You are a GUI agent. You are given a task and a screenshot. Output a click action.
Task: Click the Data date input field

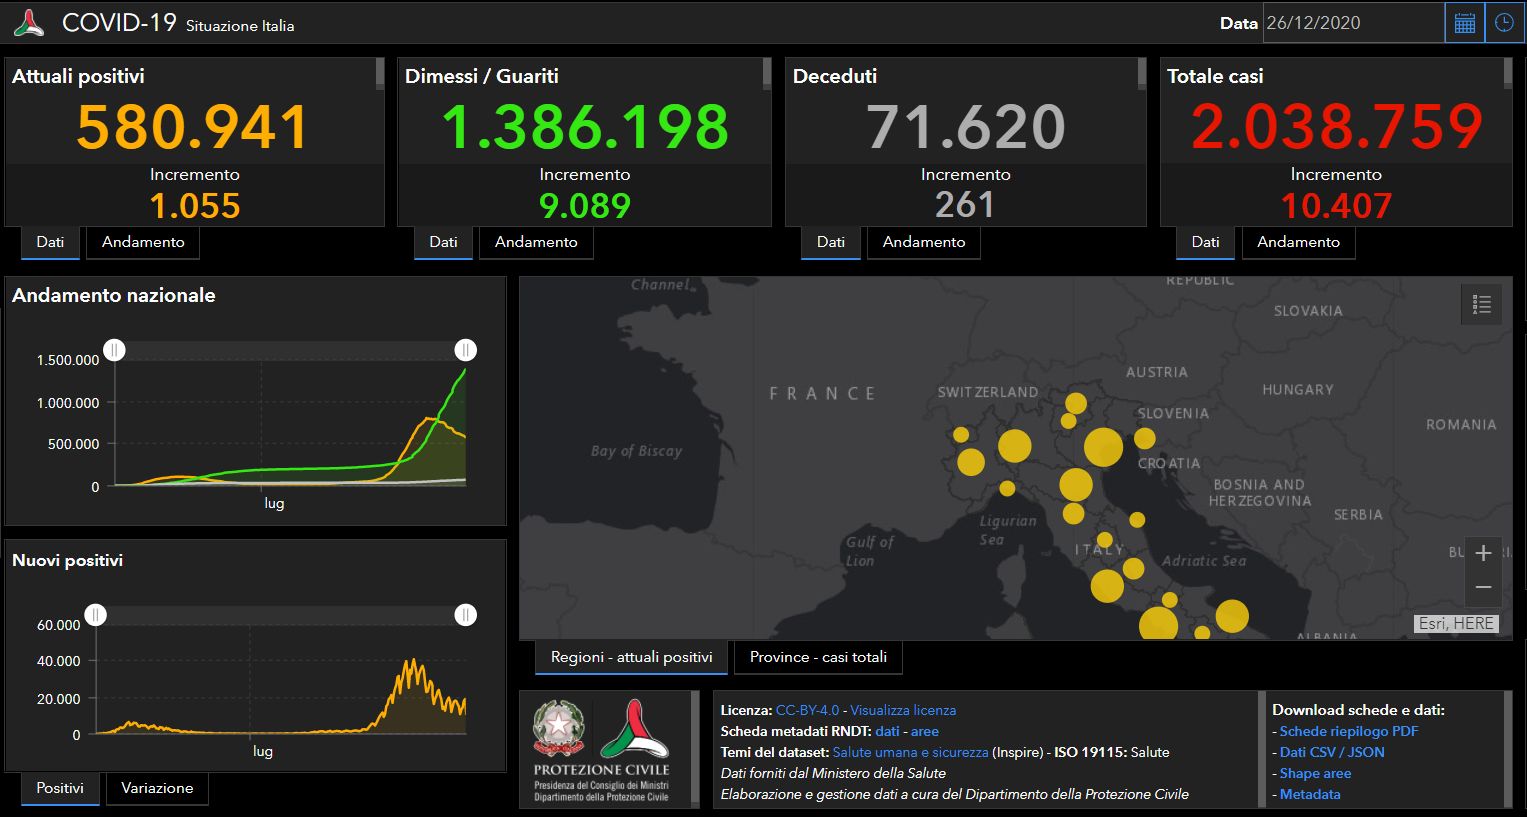pos(1352,23)
